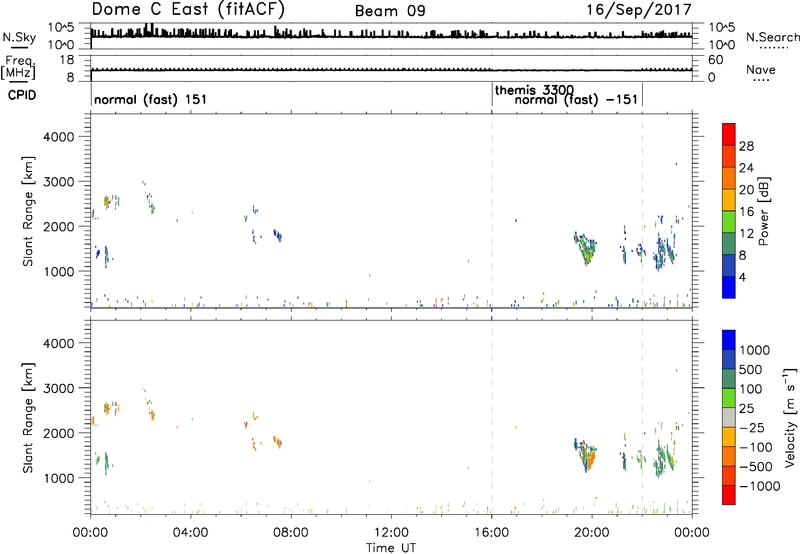Click the "Slant Range [km]" label of Velocity panel
Image resolution: width=800 pixels, height=554 pixels.
pyautogui.click(x=28, y=418)
